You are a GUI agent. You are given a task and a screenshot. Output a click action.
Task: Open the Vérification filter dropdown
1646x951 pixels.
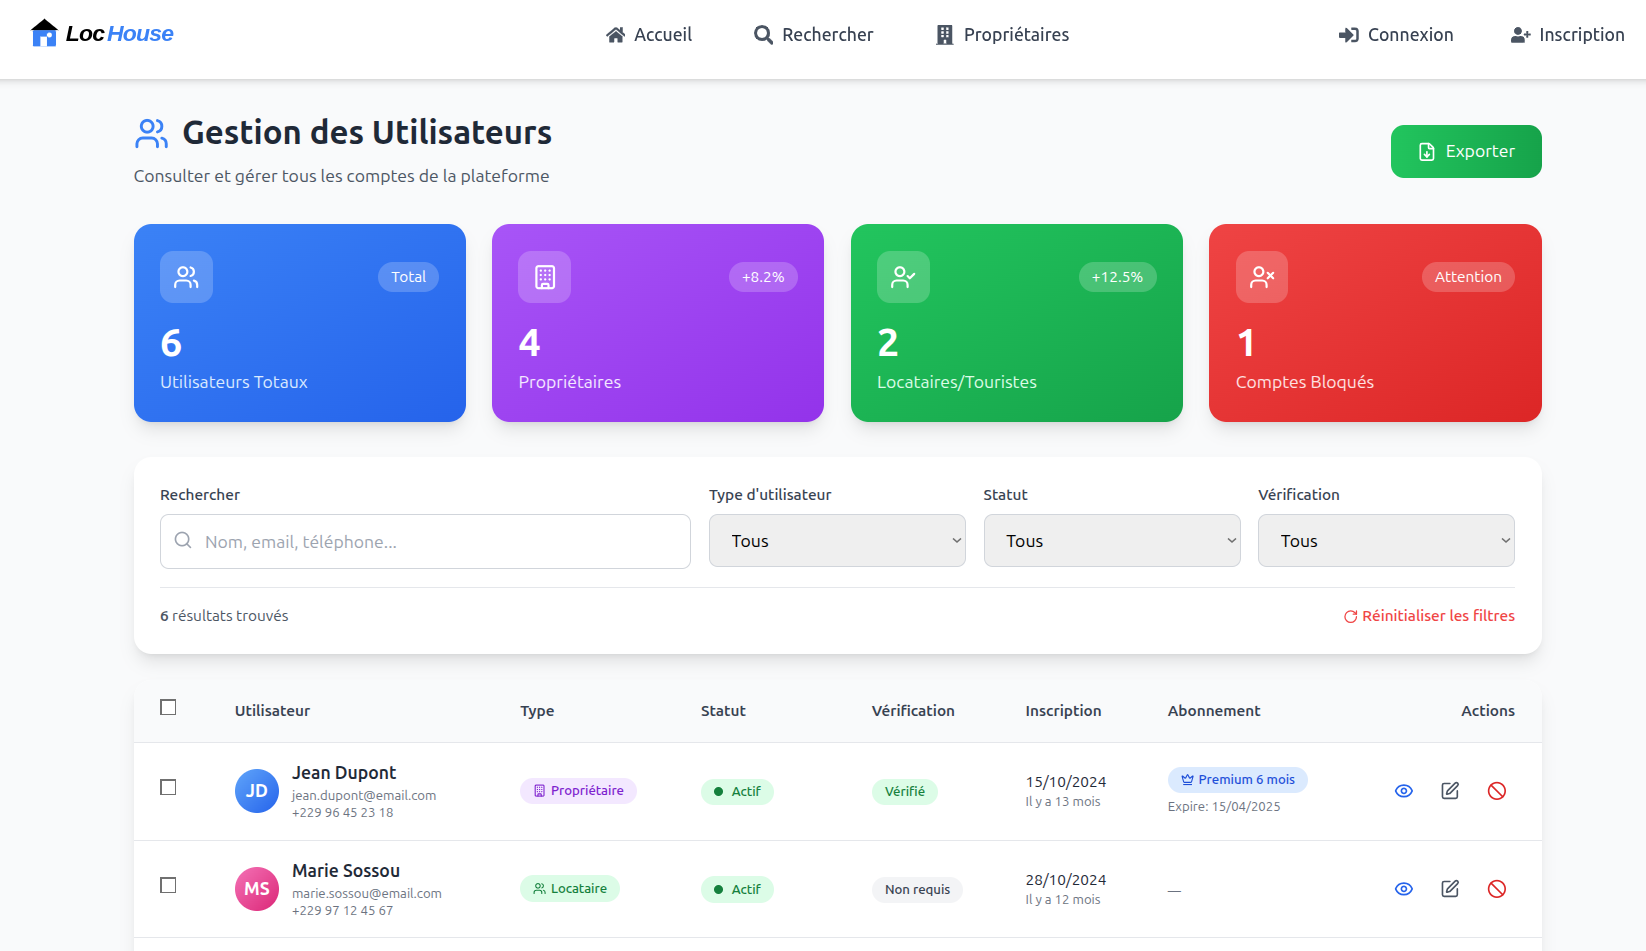pos(1385,541)
